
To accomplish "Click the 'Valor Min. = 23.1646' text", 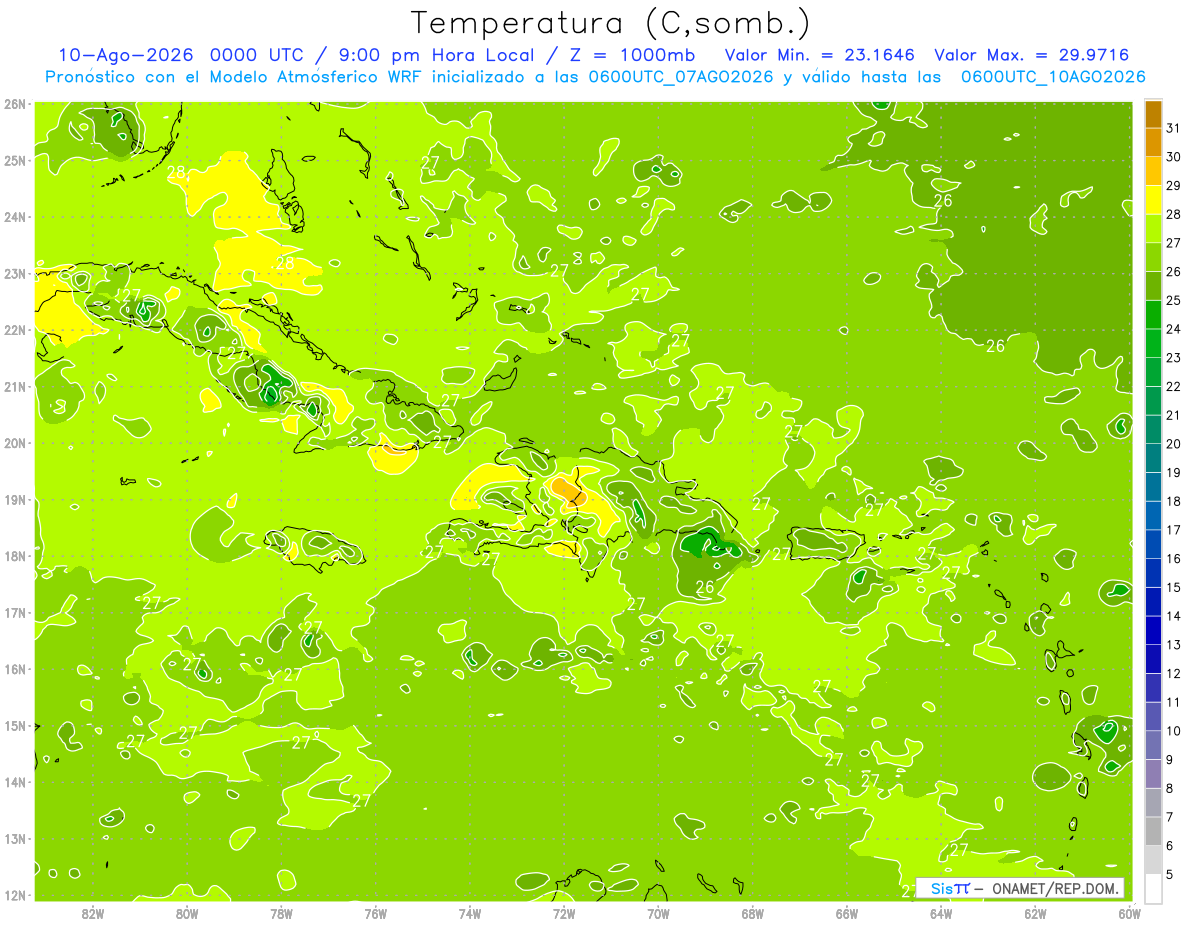I will 819,55.
